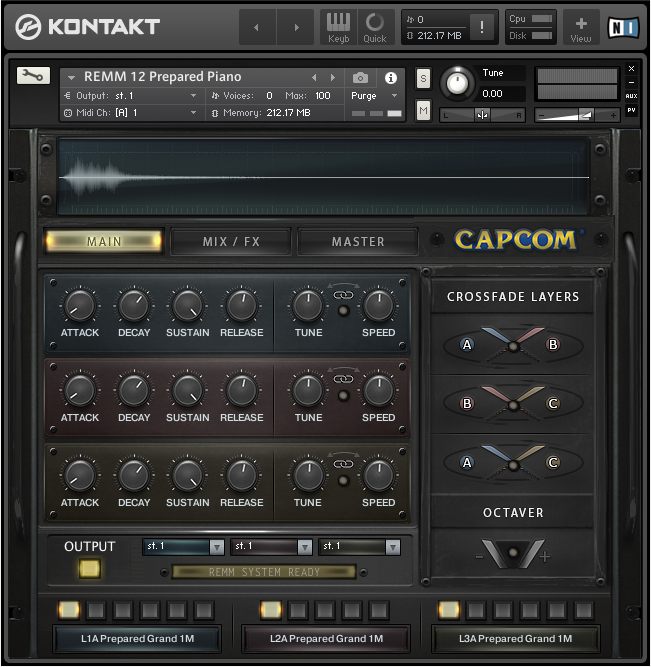Switch to the MASTER tab
The height and width of the screenshot is (667, 651).
pos(358,242)
